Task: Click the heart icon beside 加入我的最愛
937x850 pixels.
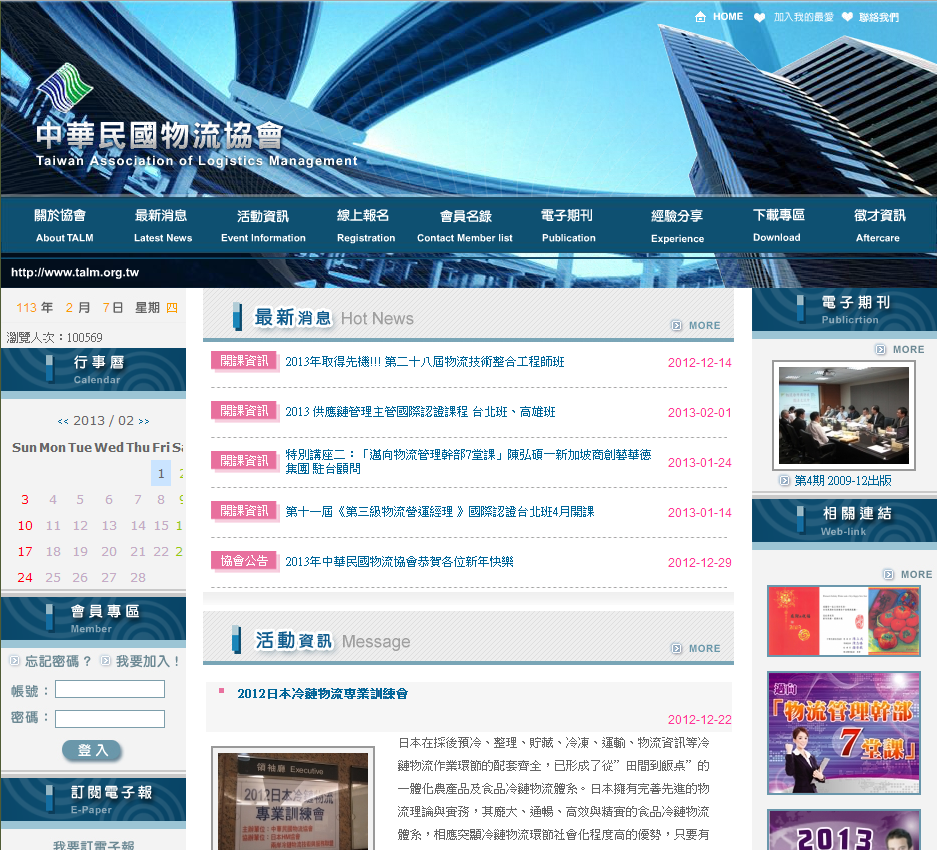Action: (759, 17)
